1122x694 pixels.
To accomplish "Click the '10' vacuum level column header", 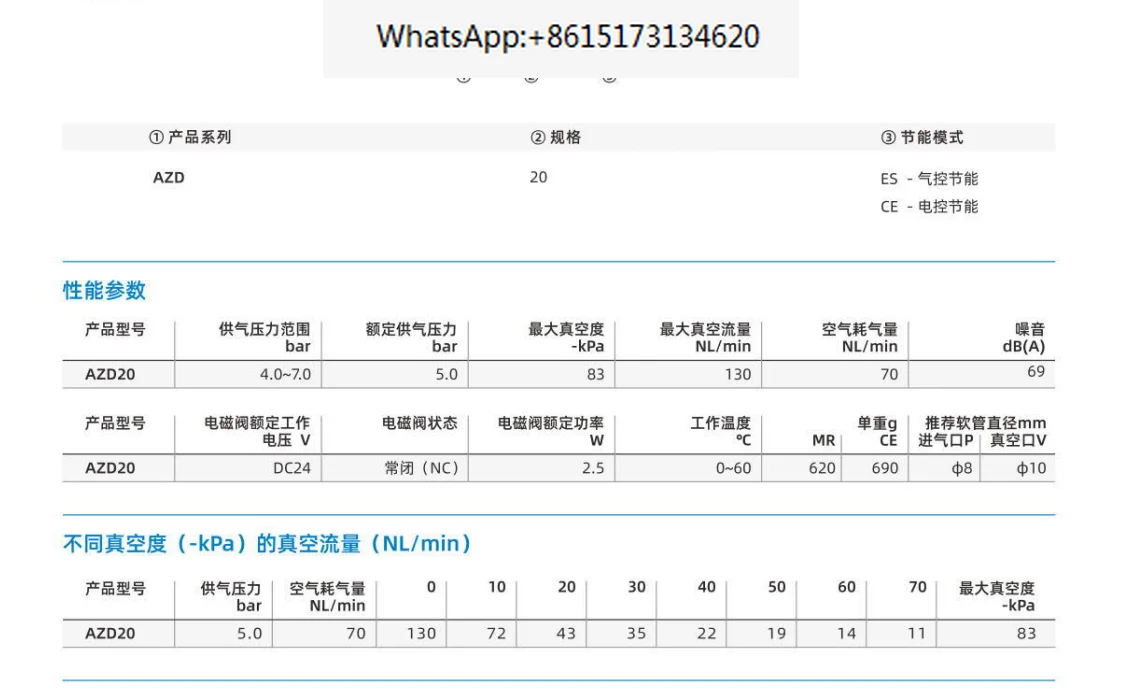I will 497,587.
